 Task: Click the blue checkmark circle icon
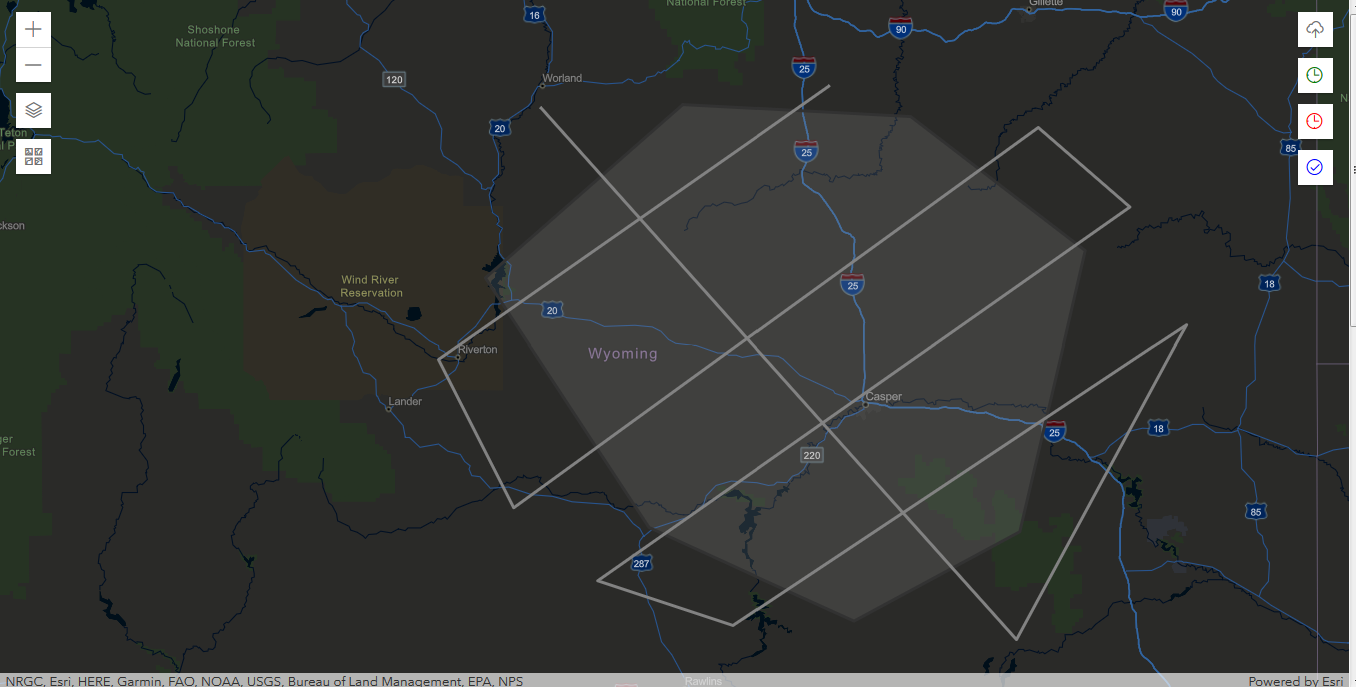point(1315,167)
